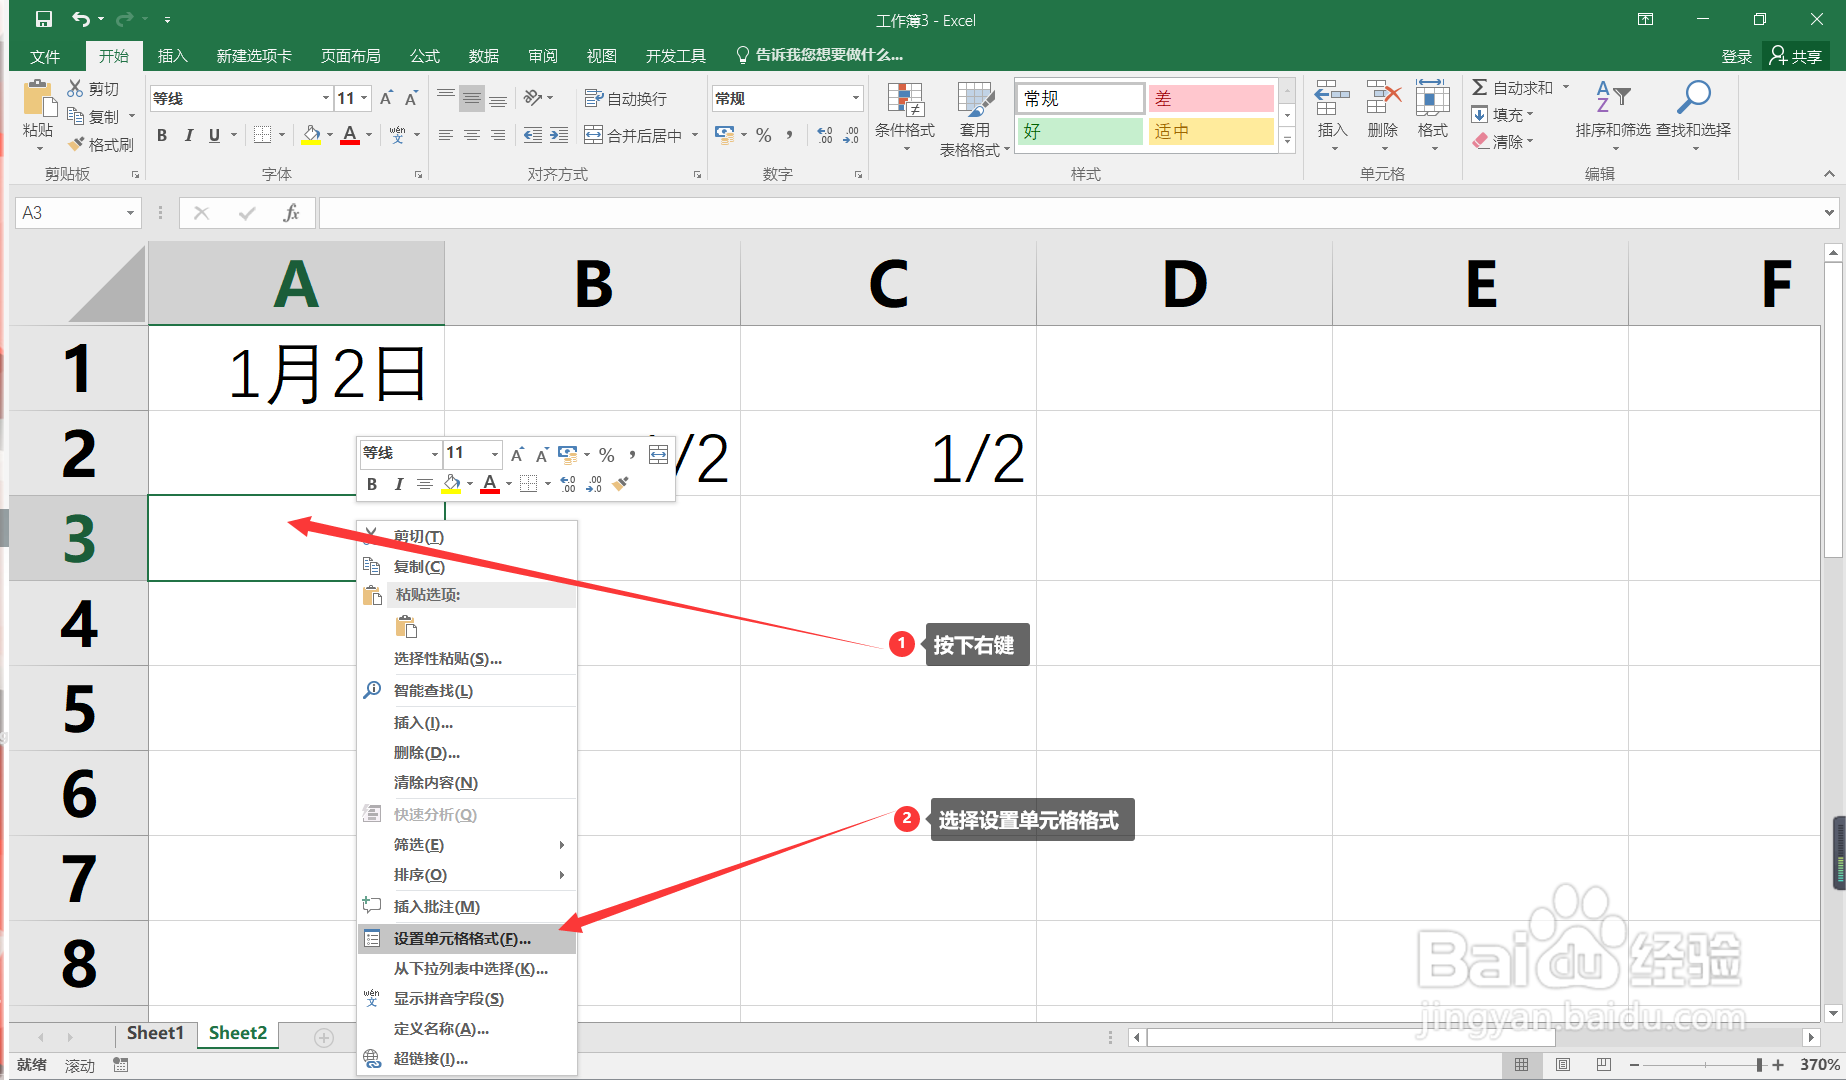Collapse the ribbon with the caret
The width and height of the screenshot is (1846, 1080).
coord(1829,174)
